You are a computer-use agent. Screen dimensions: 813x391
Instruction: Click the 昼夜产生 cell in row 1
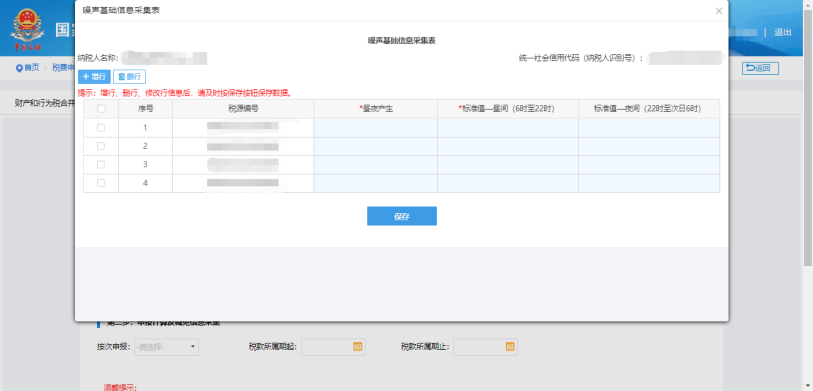[x=375, y=128]
